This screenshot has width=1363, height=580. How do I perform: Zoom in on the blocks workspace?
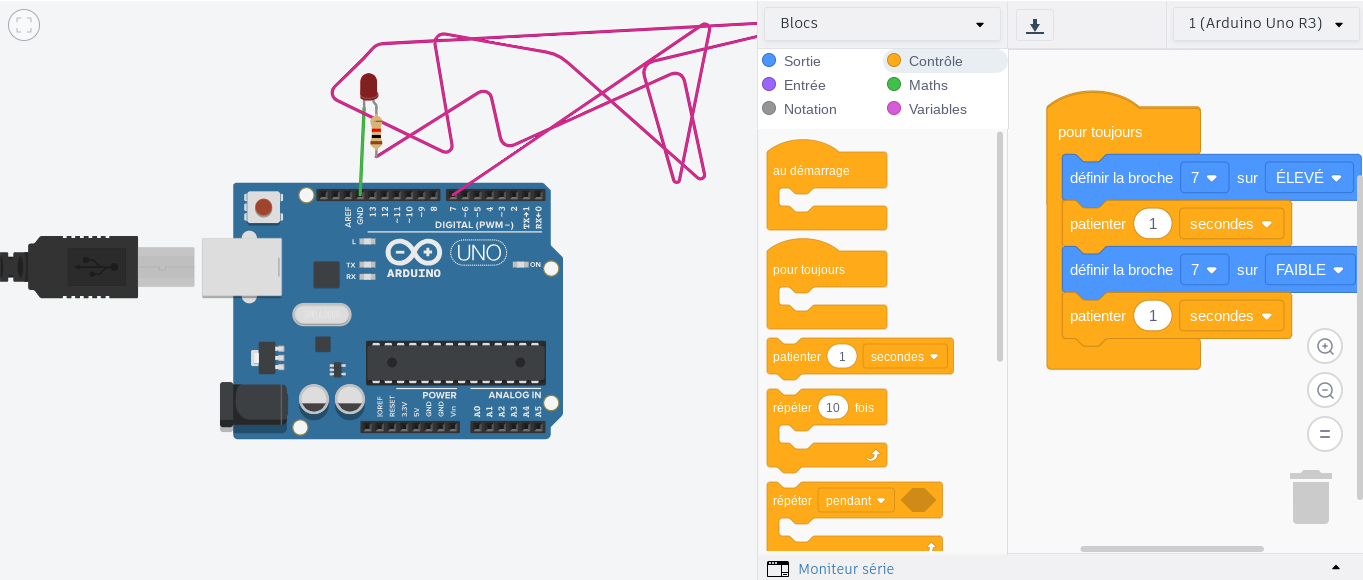pos(1325,347)
